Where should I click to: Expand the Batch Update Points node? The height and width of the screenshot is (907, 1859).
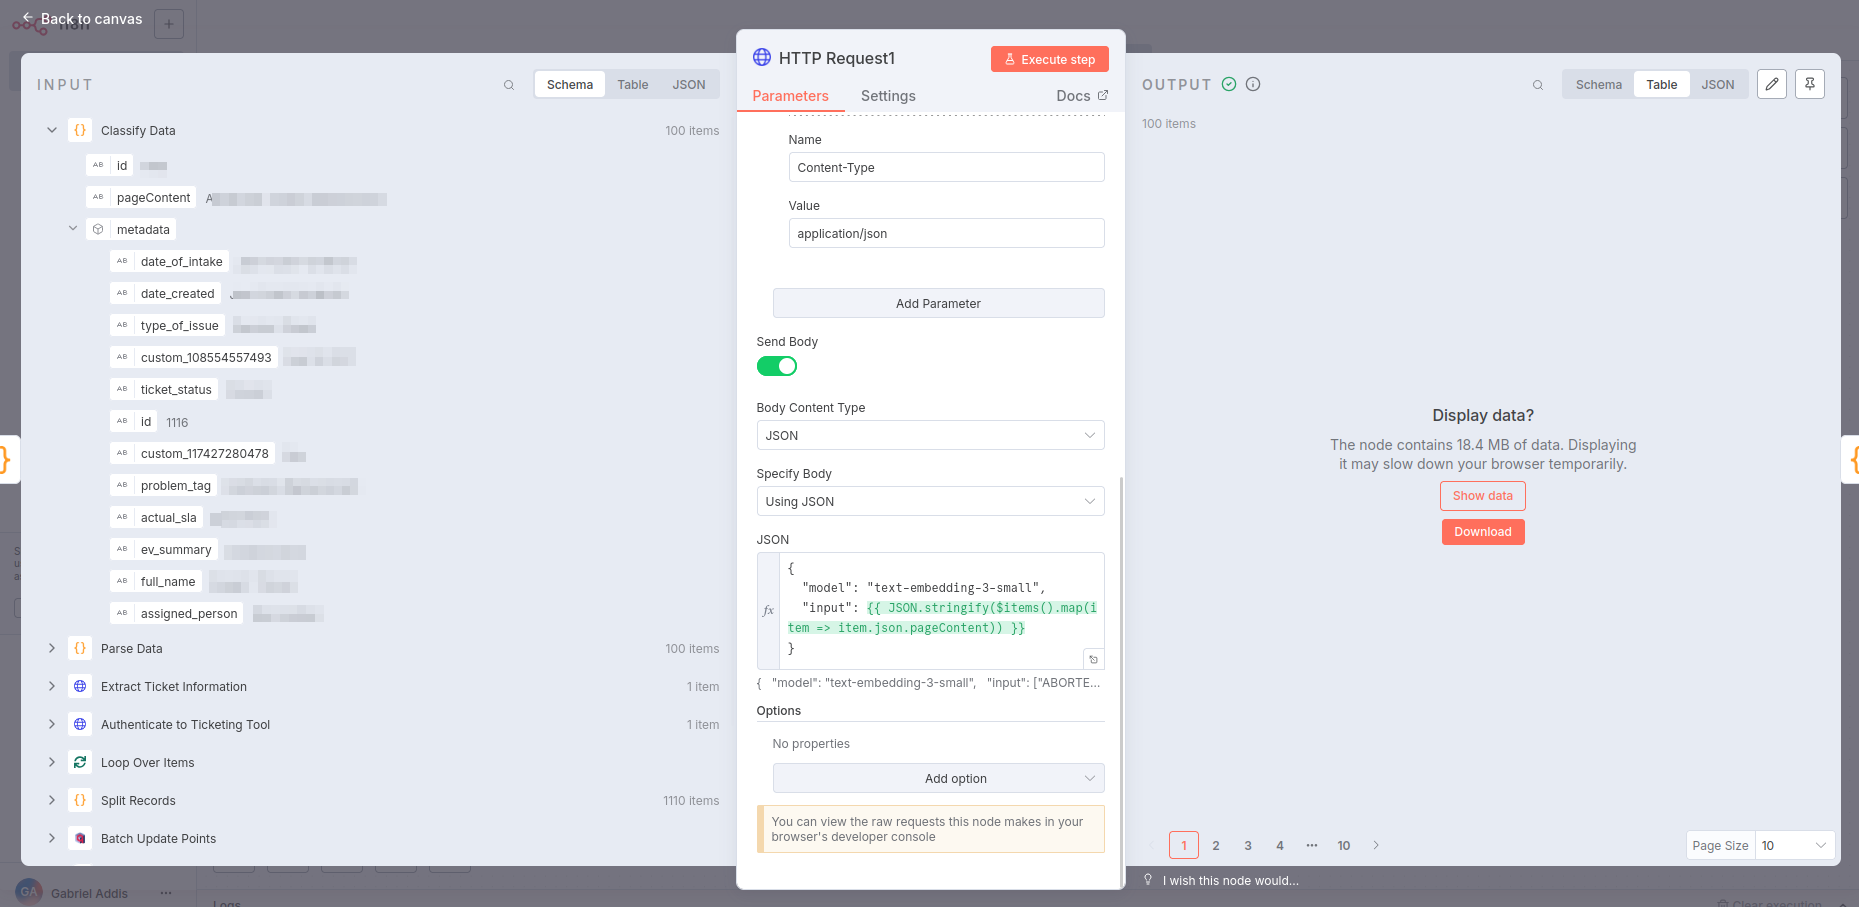pos(52,838)
